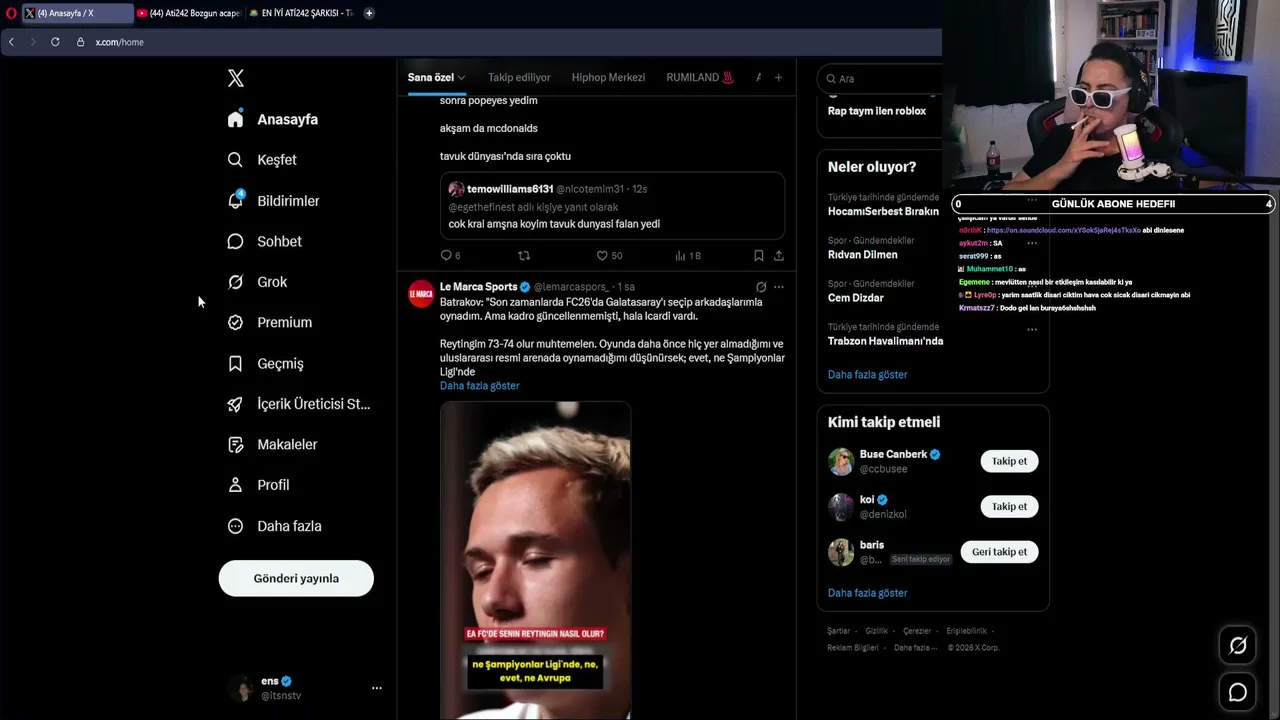Open Le Marca Sports profile avatar
This screenshot has height=720, width=1280.
click(421, 293)
